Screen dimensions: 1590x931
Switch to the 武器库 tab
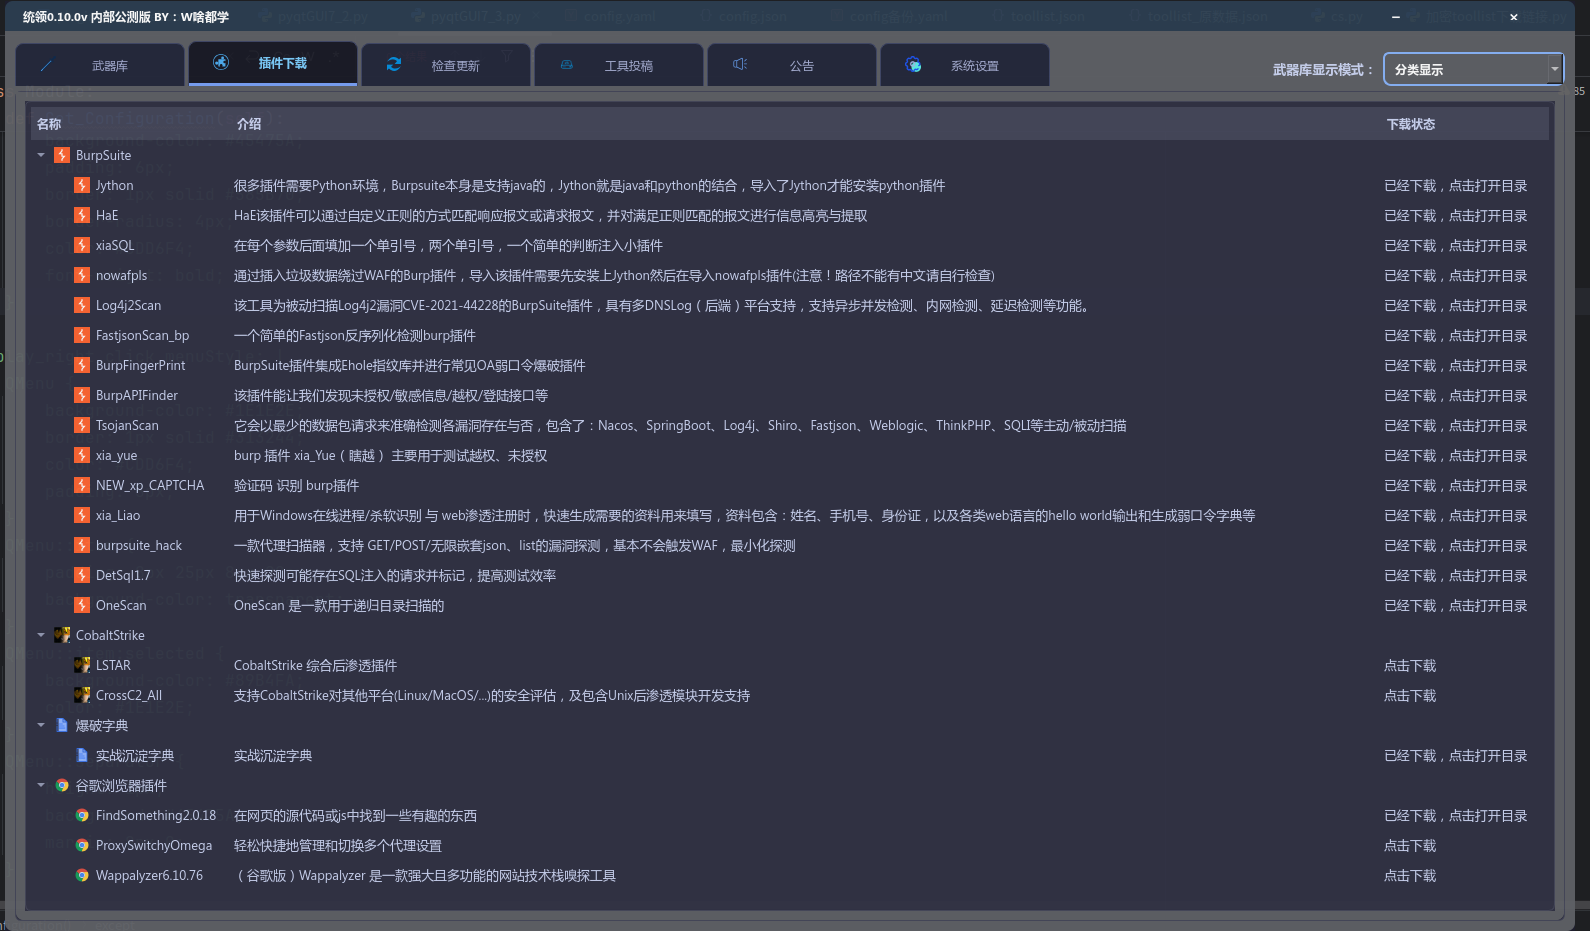tap(100, 65)
